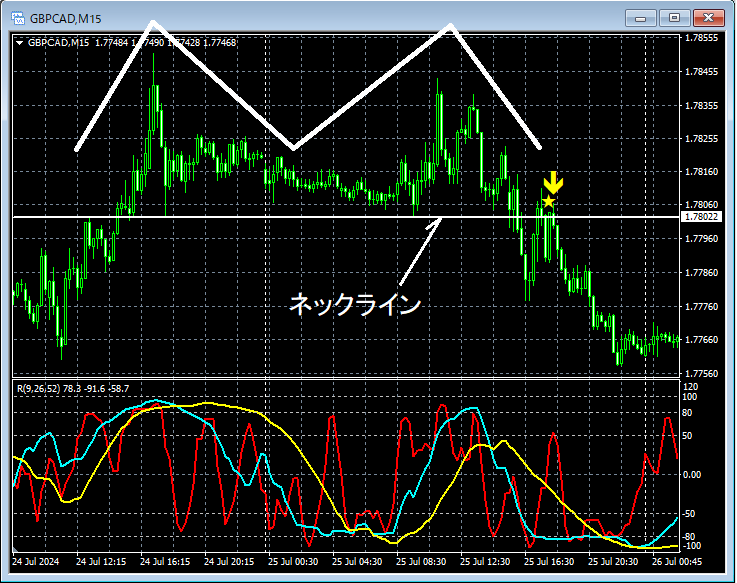Image resolution: width=737 pixels, height=583 pixels.
Task: Click the 24 Jul 12:15 time label
Action: point(101,562)
